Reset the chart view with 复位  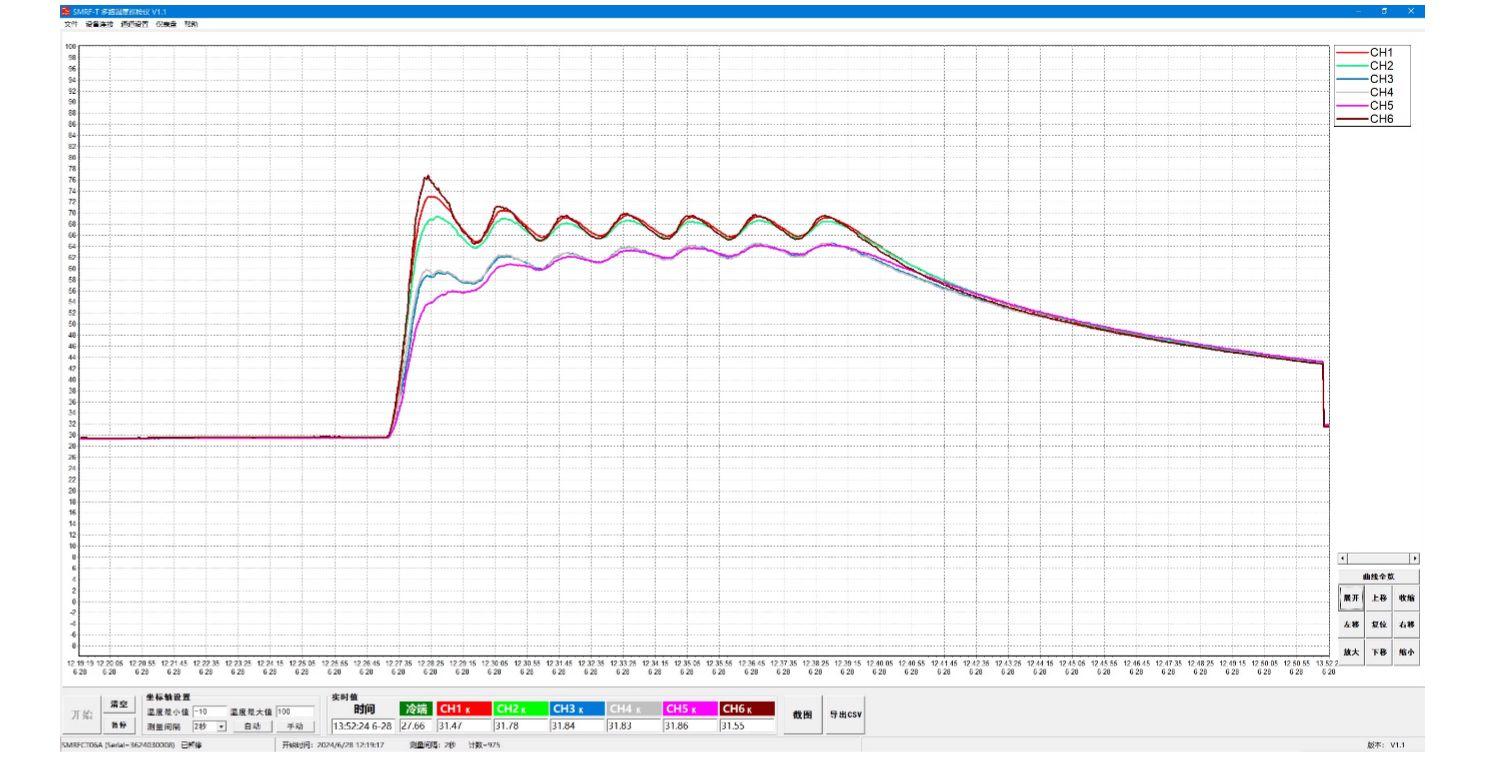pos(1379,624)
